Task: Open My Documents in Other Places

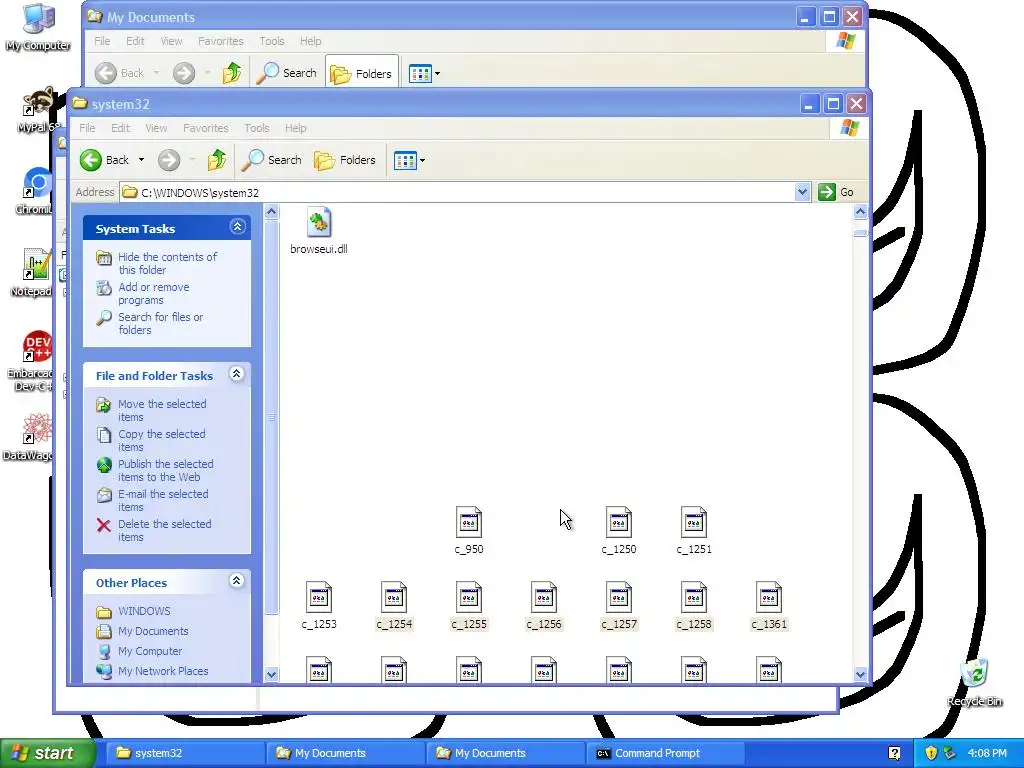Action: pos(153,632)
